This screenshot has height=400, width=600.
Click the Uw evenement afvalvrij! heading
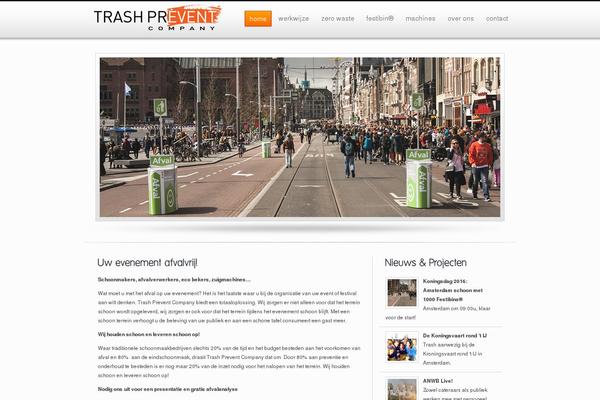click(147, 263)
